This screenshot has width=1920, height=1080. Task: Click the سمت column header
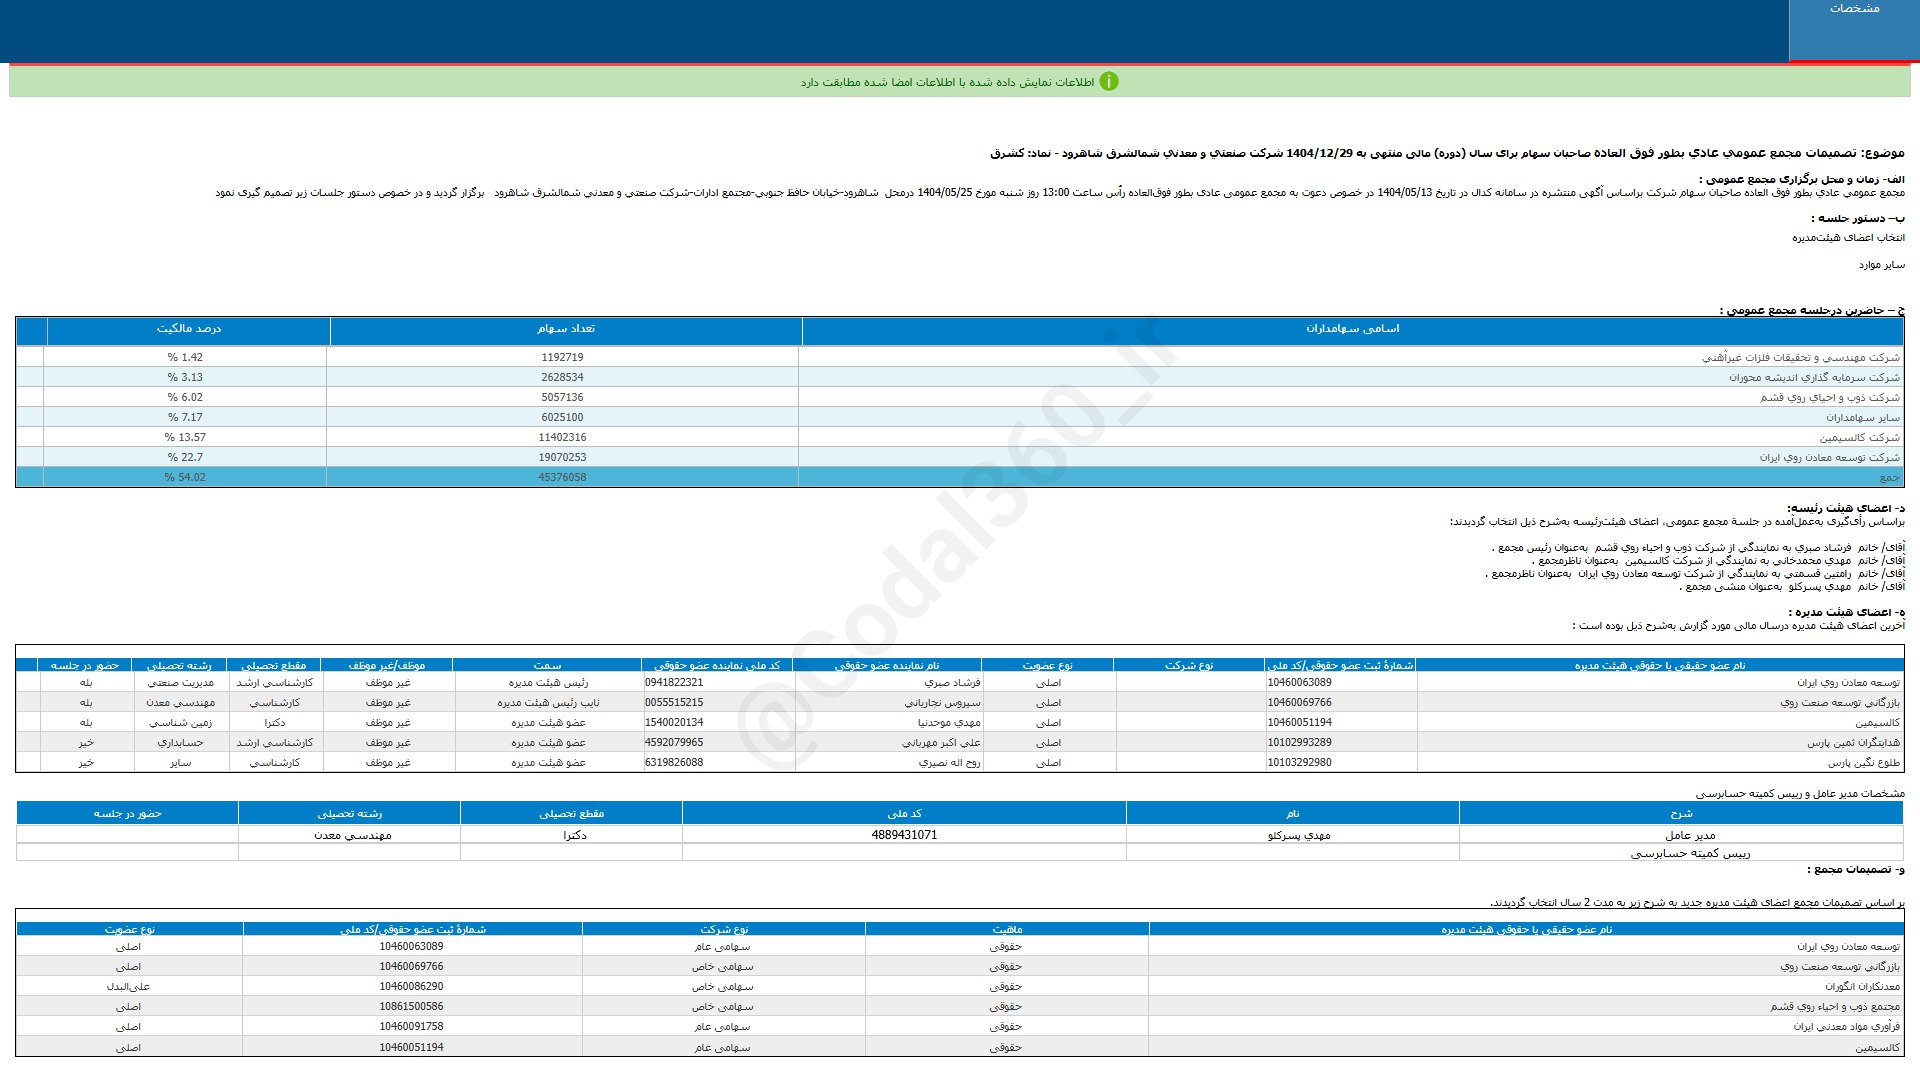547,665
